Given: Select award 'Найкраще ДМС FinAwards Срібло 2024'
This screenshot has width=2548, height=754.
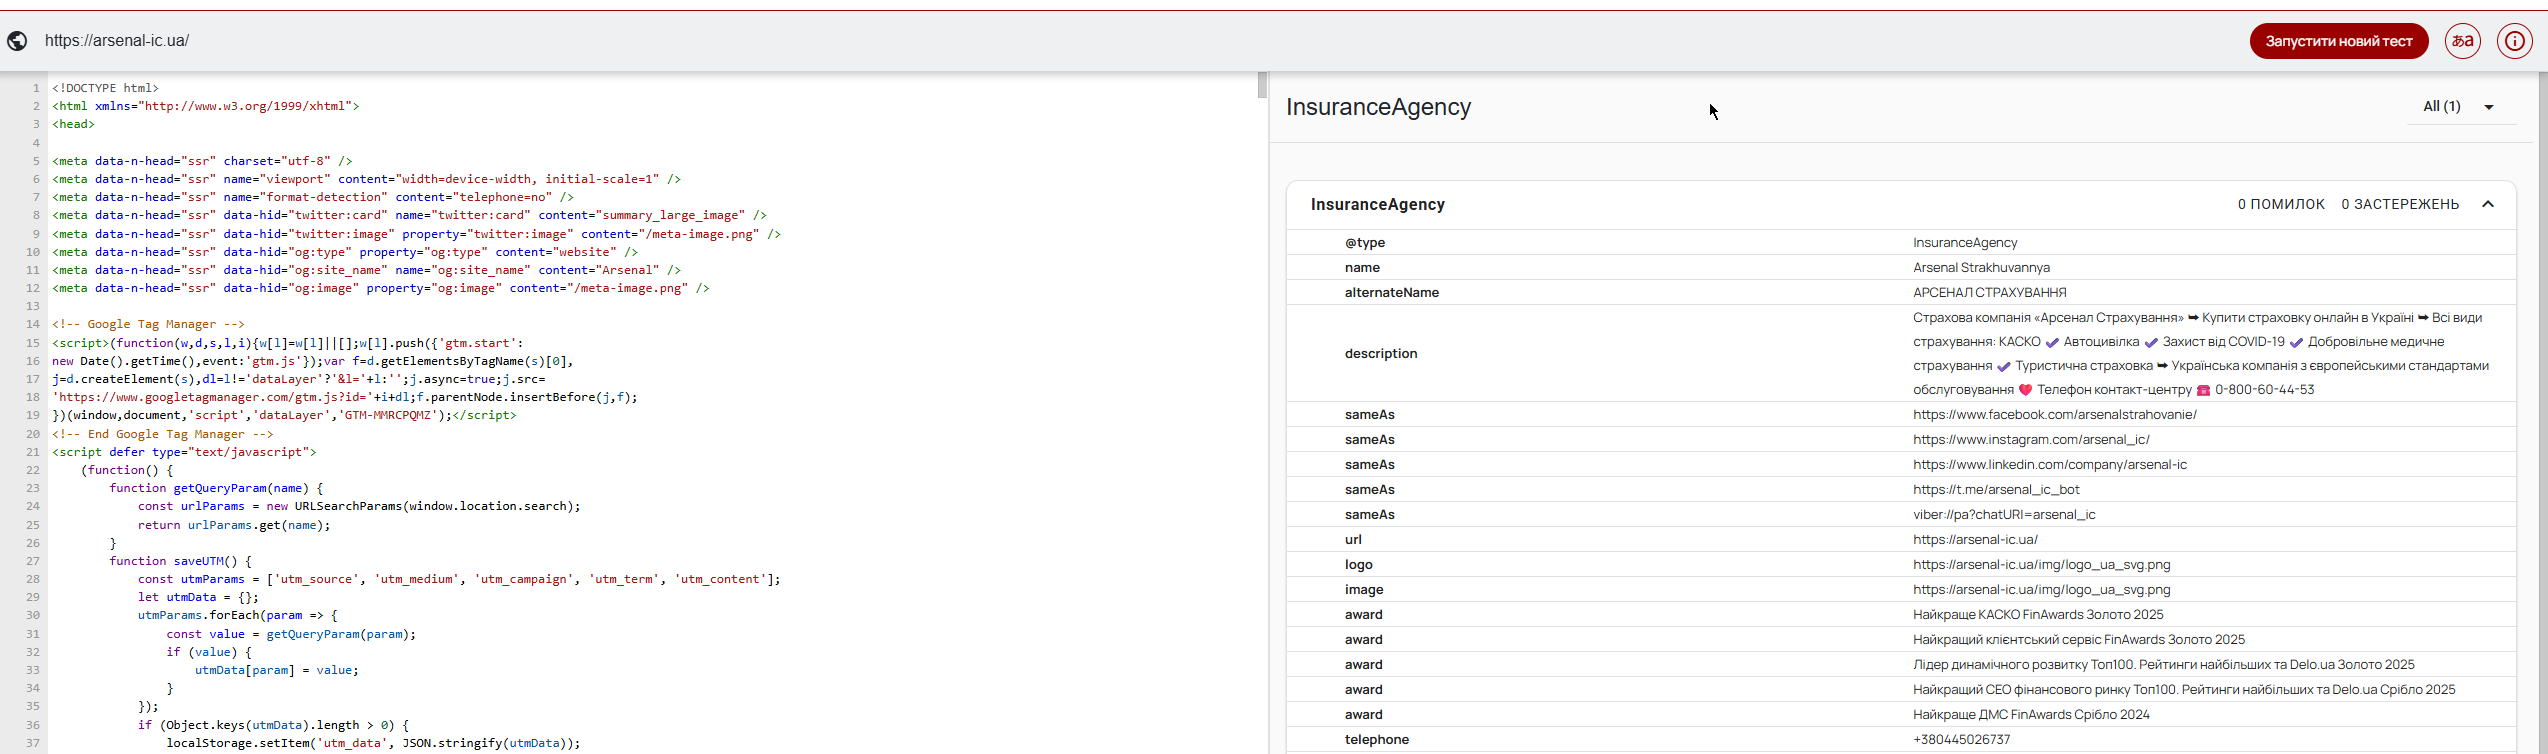Looking at the screenshot, I should 2031,715.
